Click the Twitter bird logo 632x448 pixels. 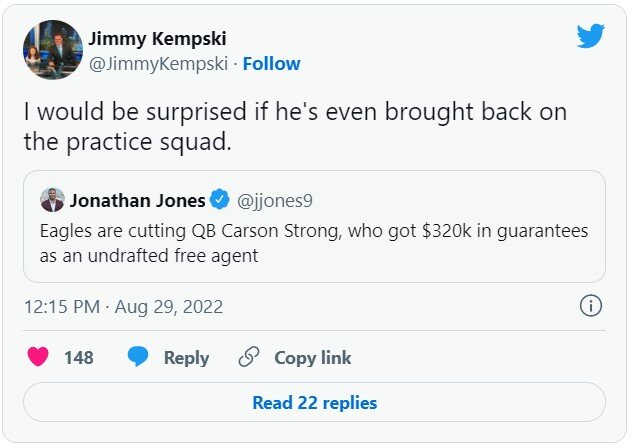point(591,36)
